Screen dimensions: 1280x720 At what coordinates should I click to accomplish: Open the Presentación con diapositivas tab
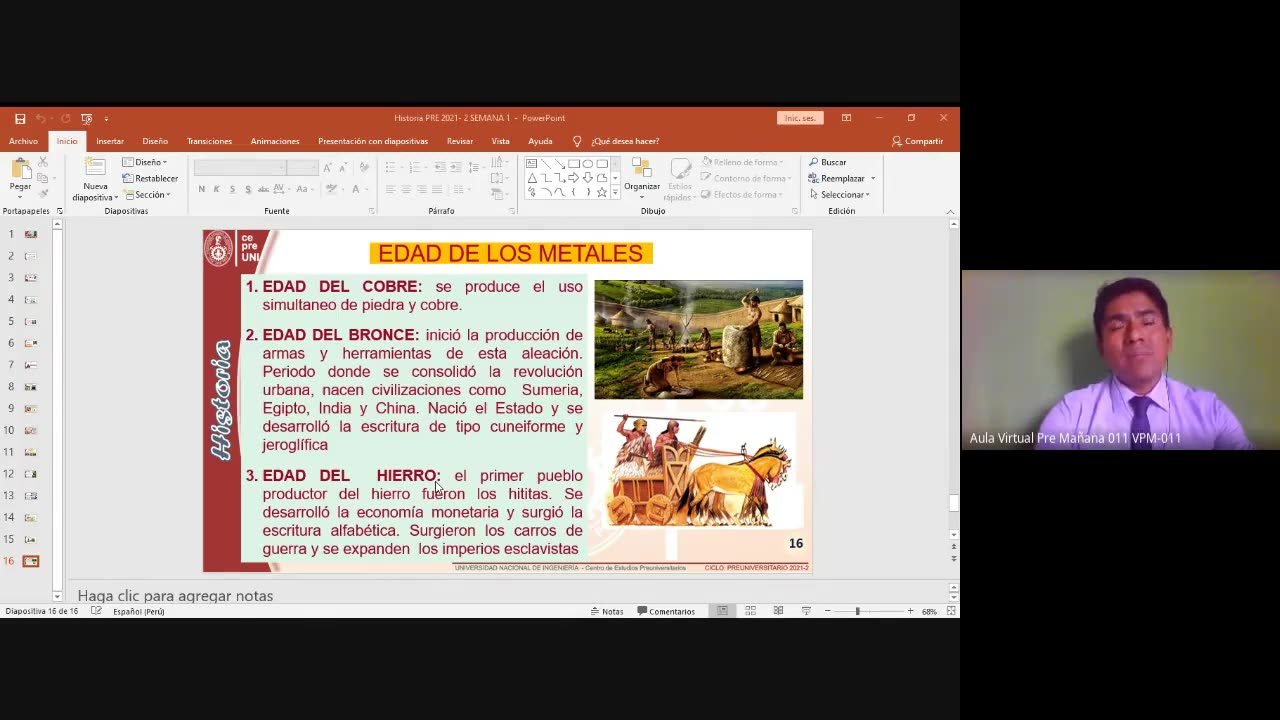373,141
